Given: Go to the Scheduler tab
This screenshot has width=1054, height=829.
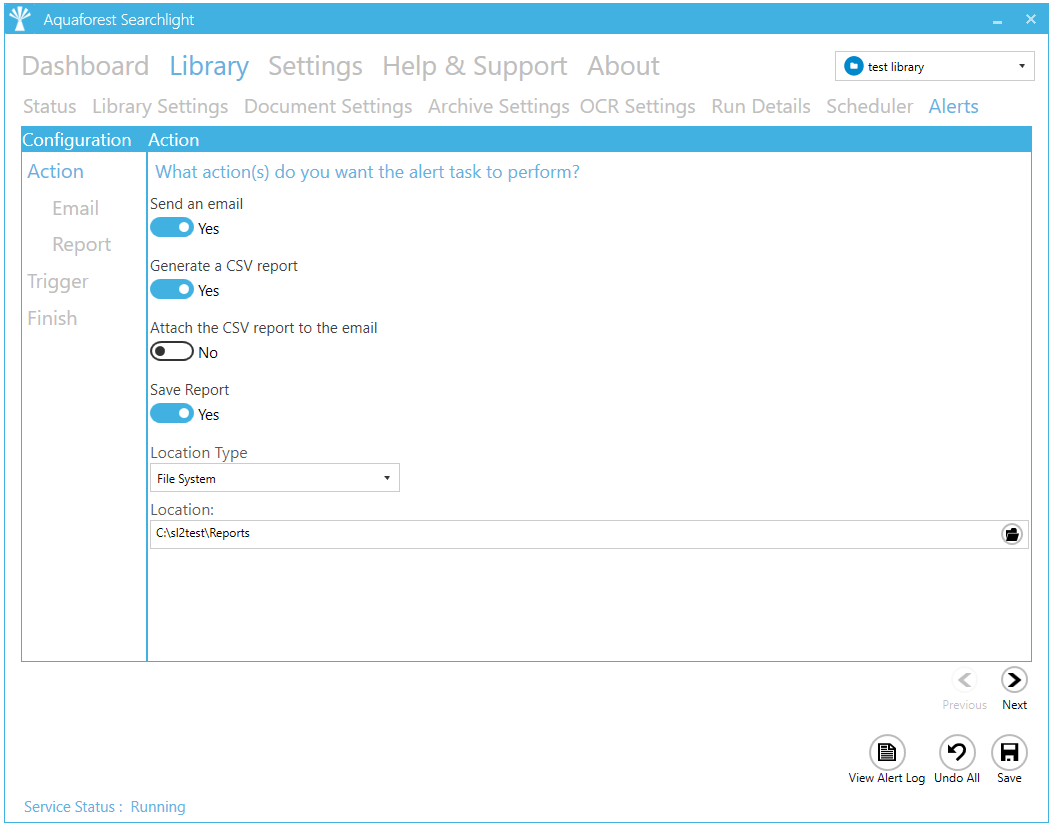Looking at the screenshot, I should coord(869,106).
